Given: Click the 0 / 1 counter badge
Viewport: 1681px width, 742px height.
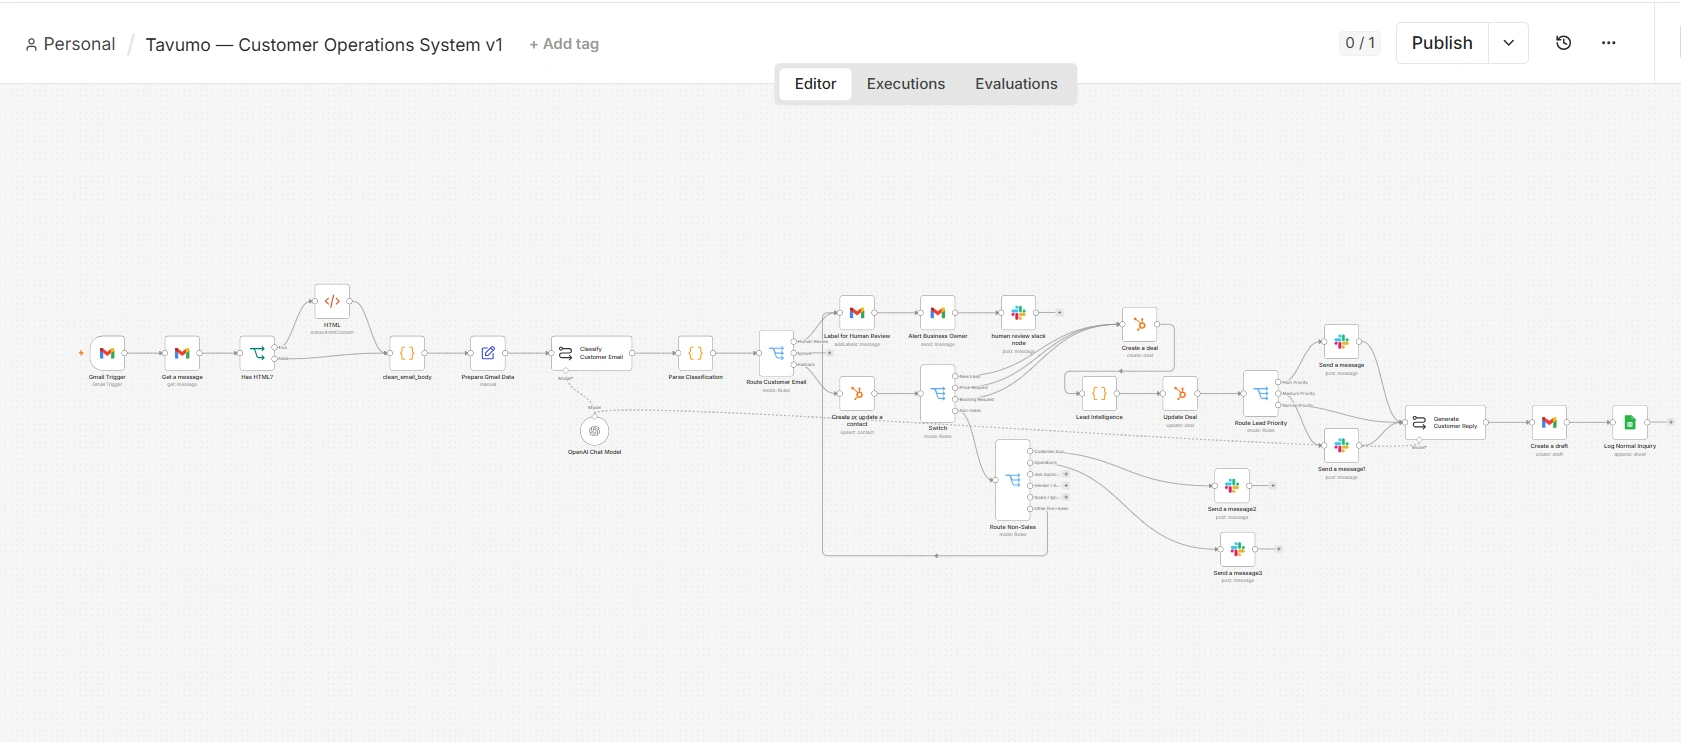Looking at the screenshot, I should coord(1360,43).
